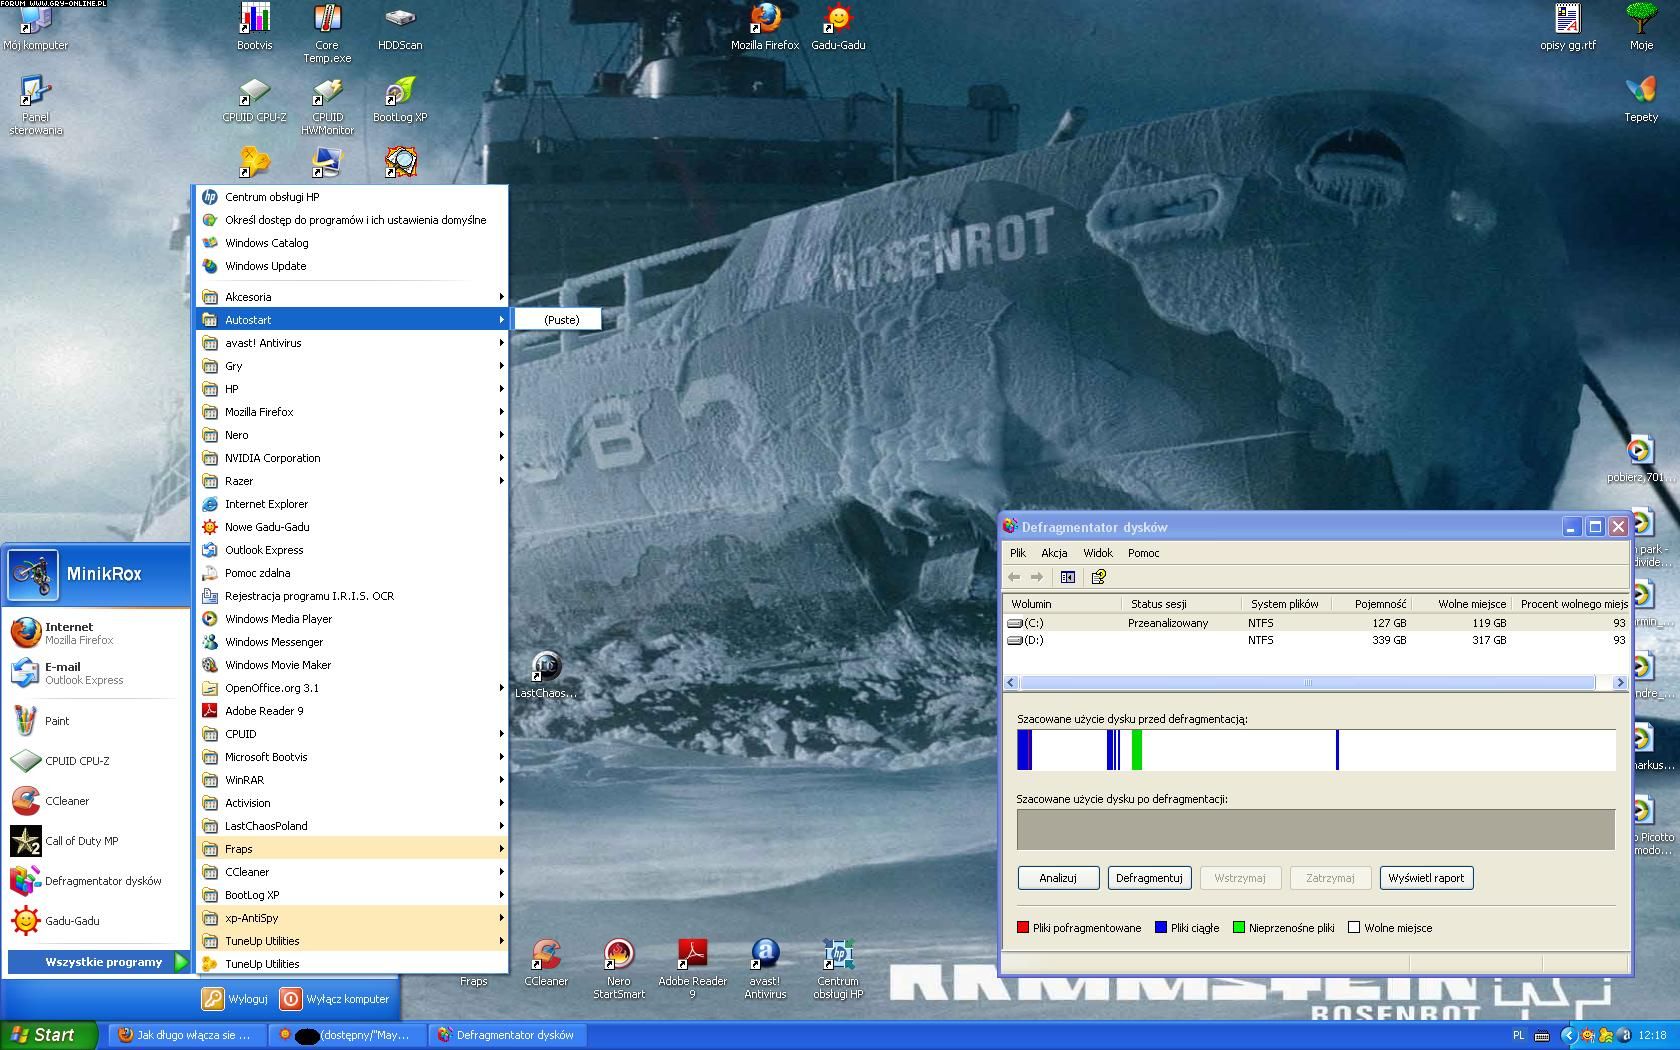
Task: Click the Analizuj button
Action: tap(1058, 878)
